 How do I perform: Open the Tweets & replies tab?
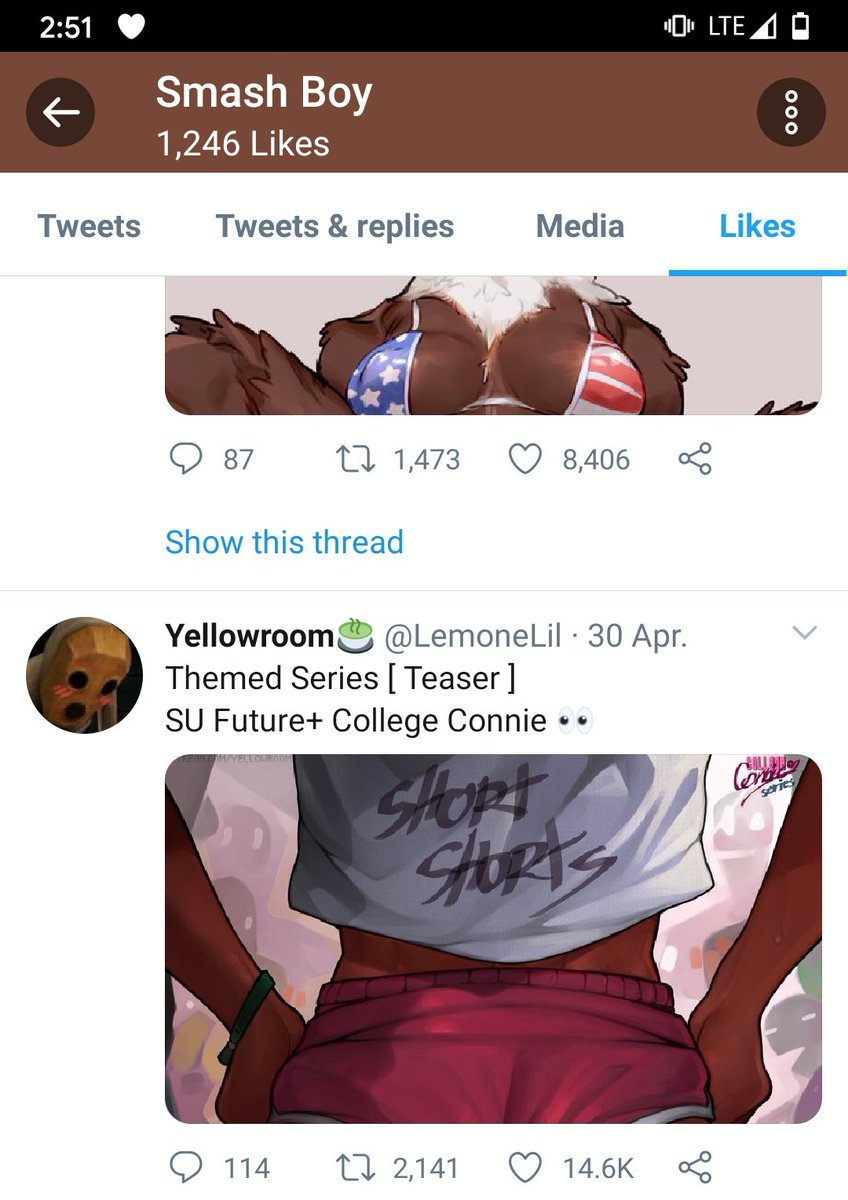click(335, 226)
